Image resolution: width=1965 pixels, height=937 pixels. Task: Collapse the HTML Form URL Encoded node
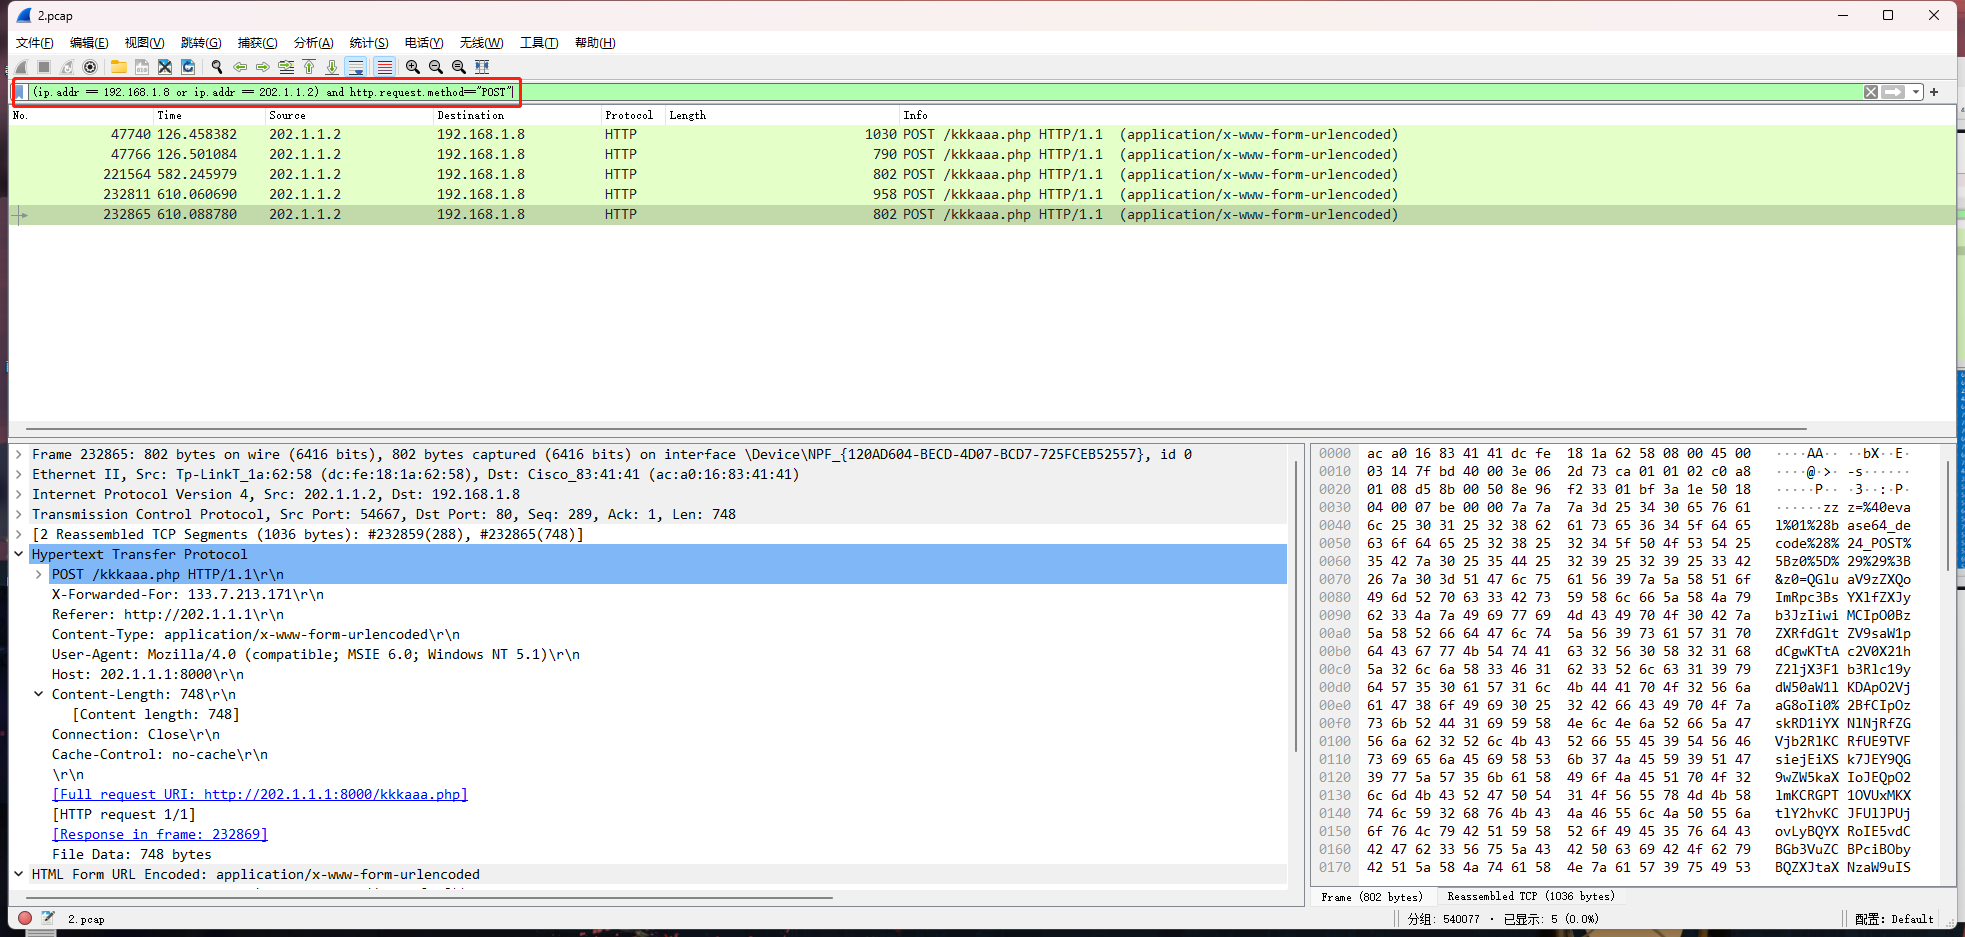(19, 874)
